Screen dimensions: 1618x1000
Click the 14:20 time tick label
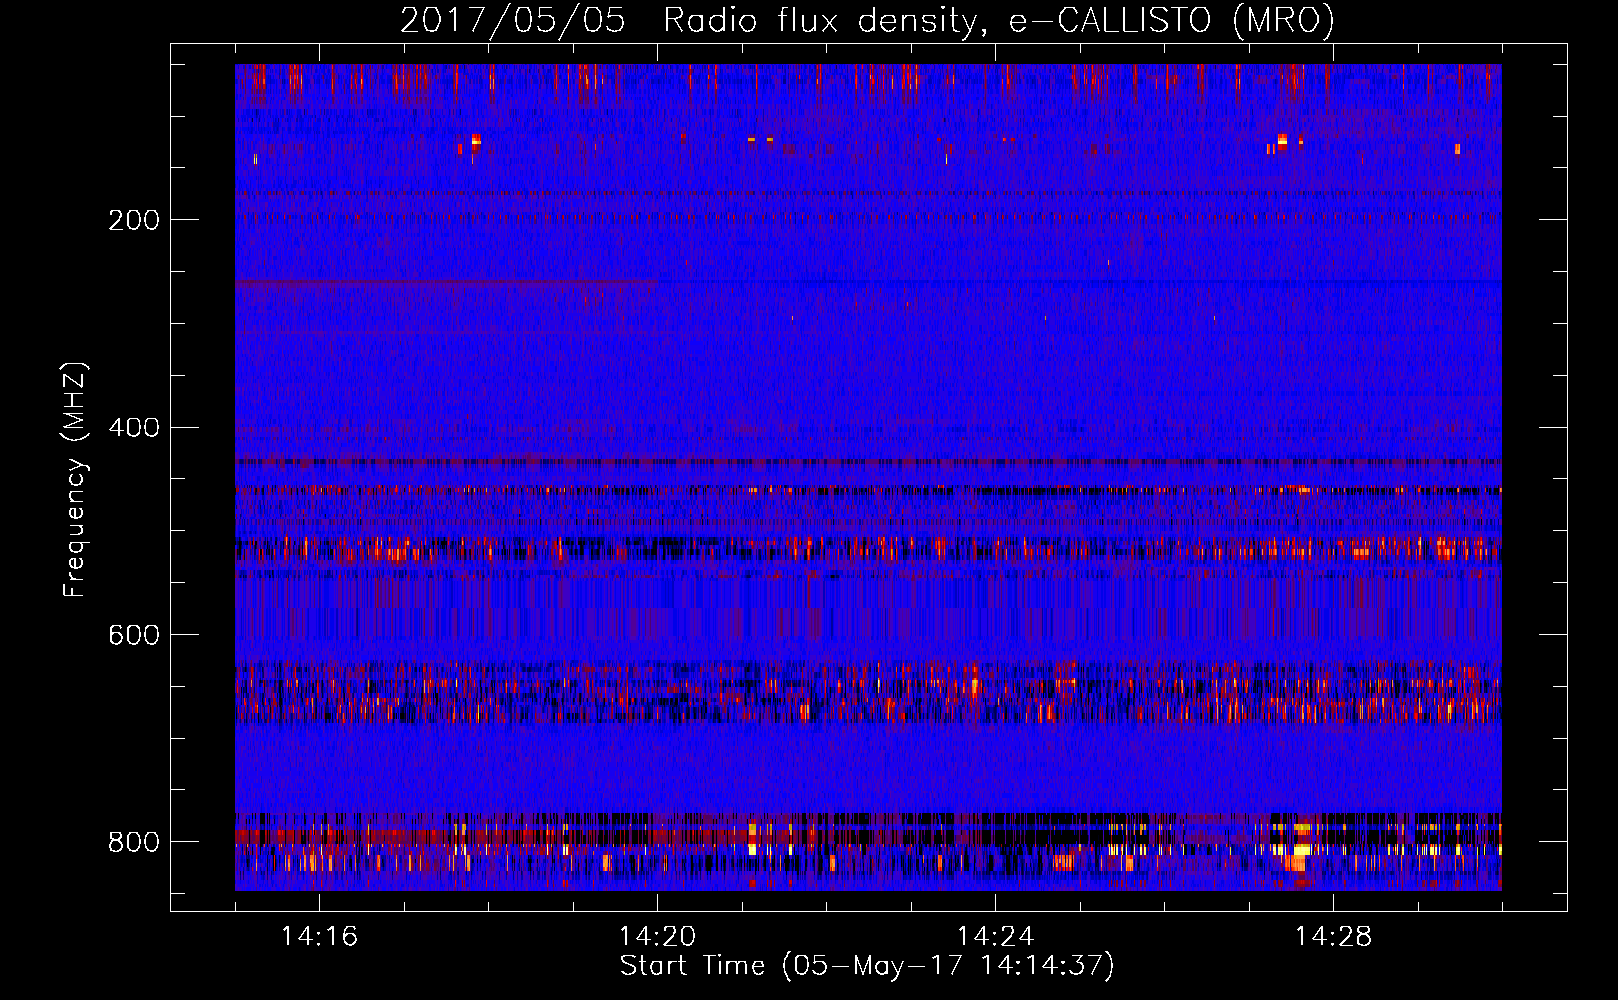pos(657,937)
